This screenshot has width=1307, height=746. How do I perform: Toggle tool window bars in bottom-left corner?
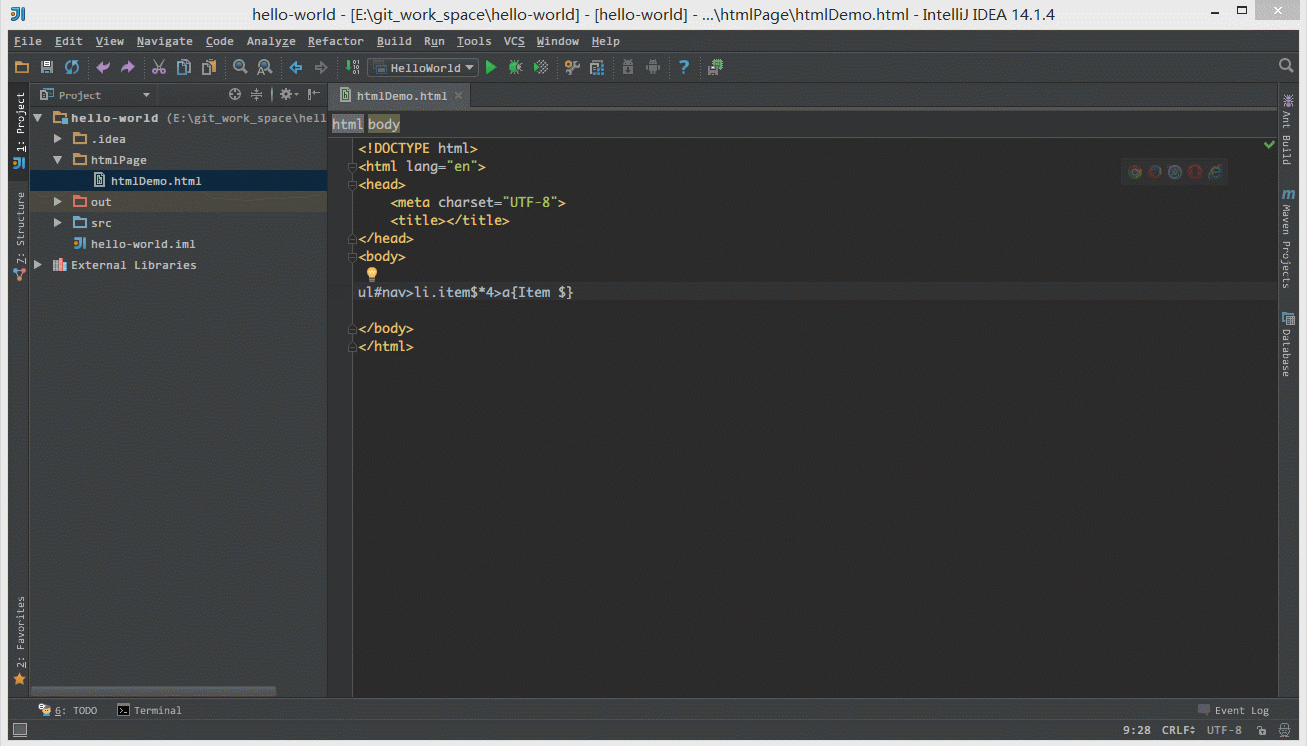19,730
